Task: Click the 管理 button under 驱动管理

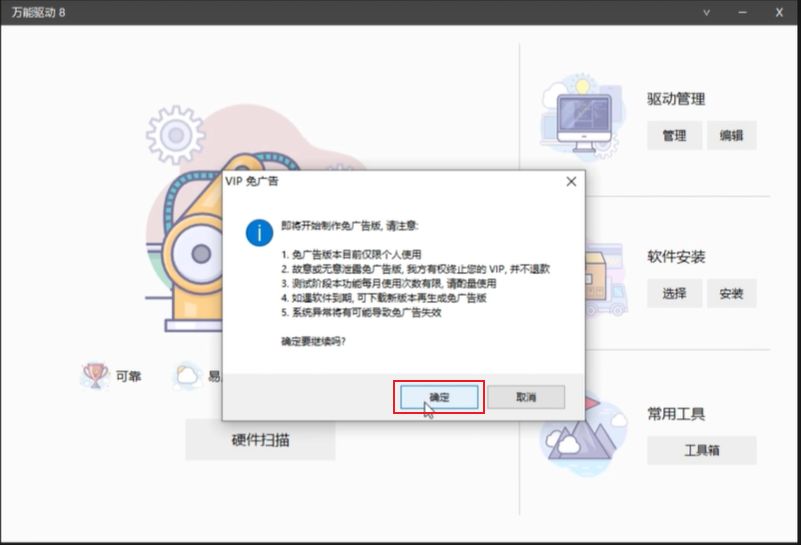Action: point(674,135)
